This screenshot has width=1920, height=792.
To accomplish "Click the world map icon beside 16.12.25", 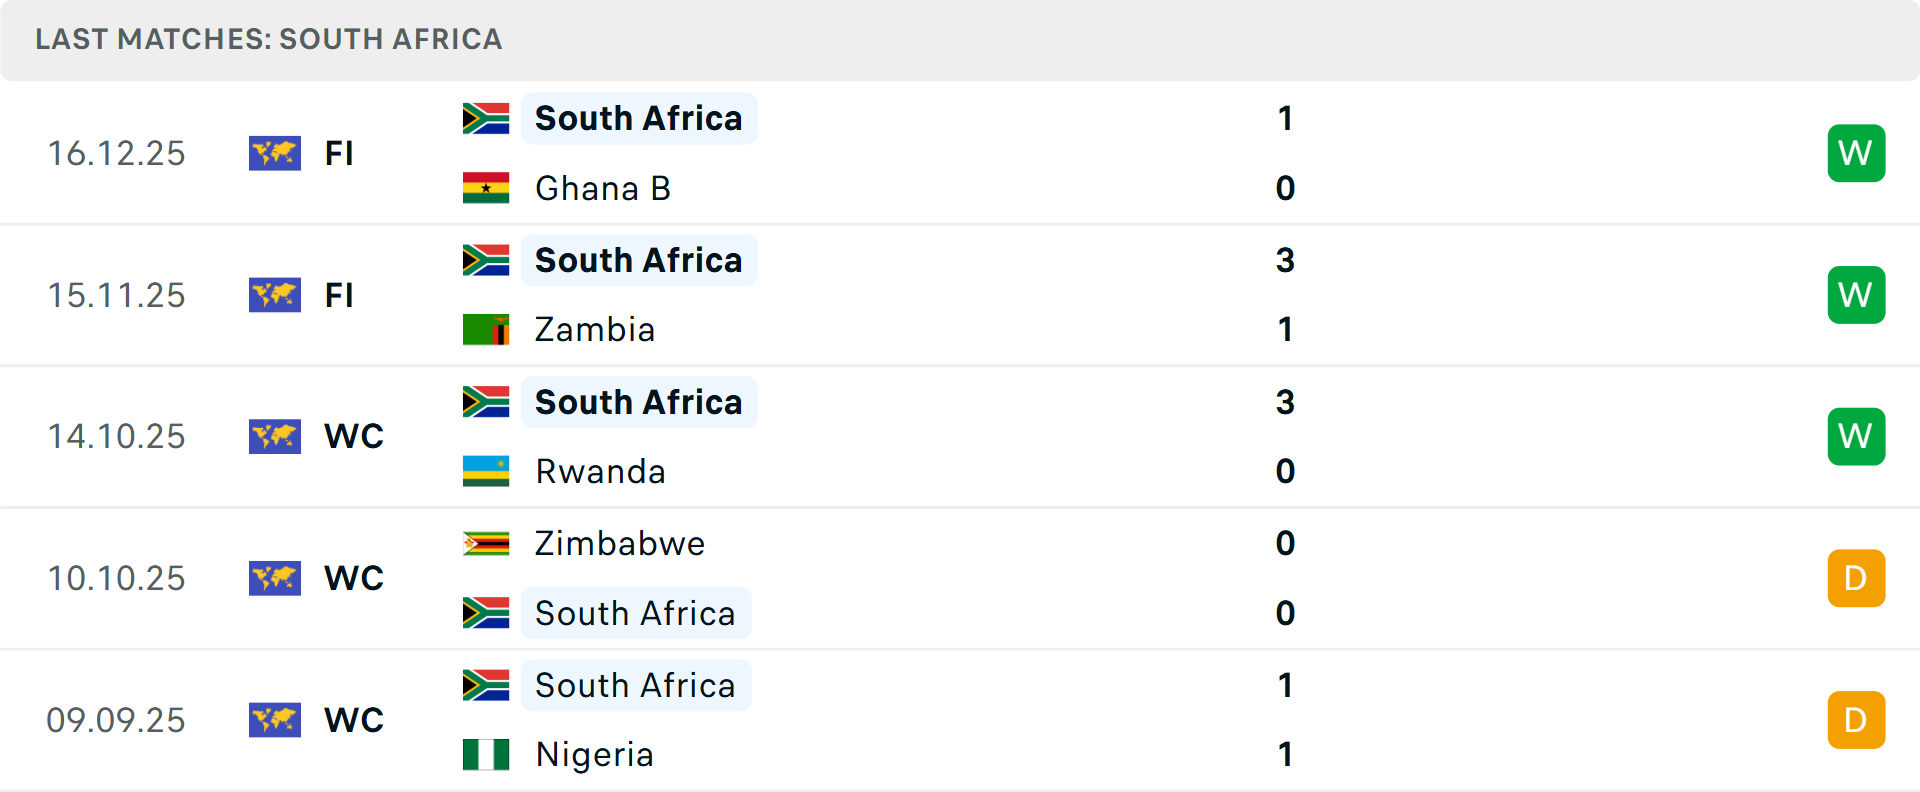I will 275,153.
